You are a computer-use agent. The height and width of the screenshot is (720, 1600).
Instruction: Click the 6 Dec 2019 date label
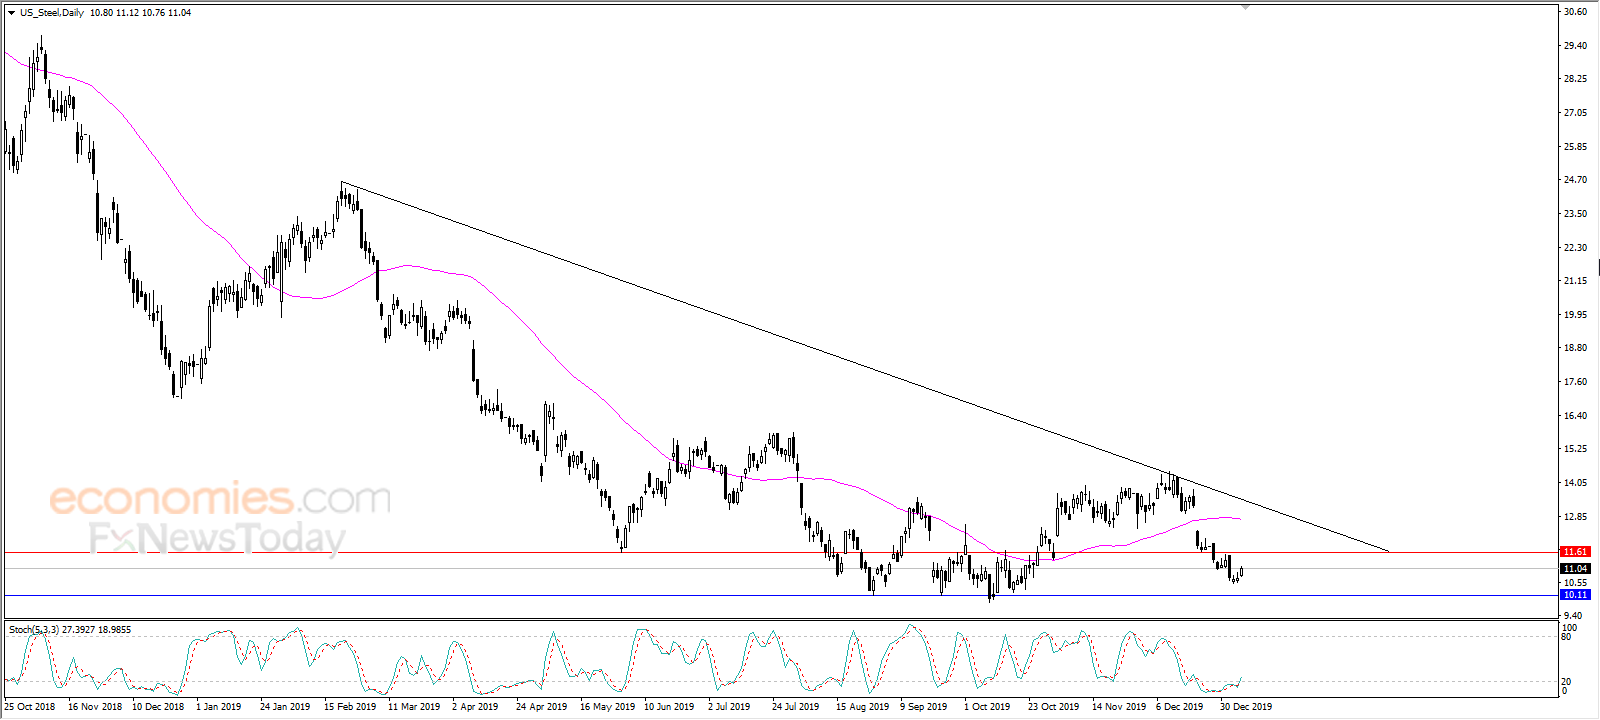point(1180,707)
